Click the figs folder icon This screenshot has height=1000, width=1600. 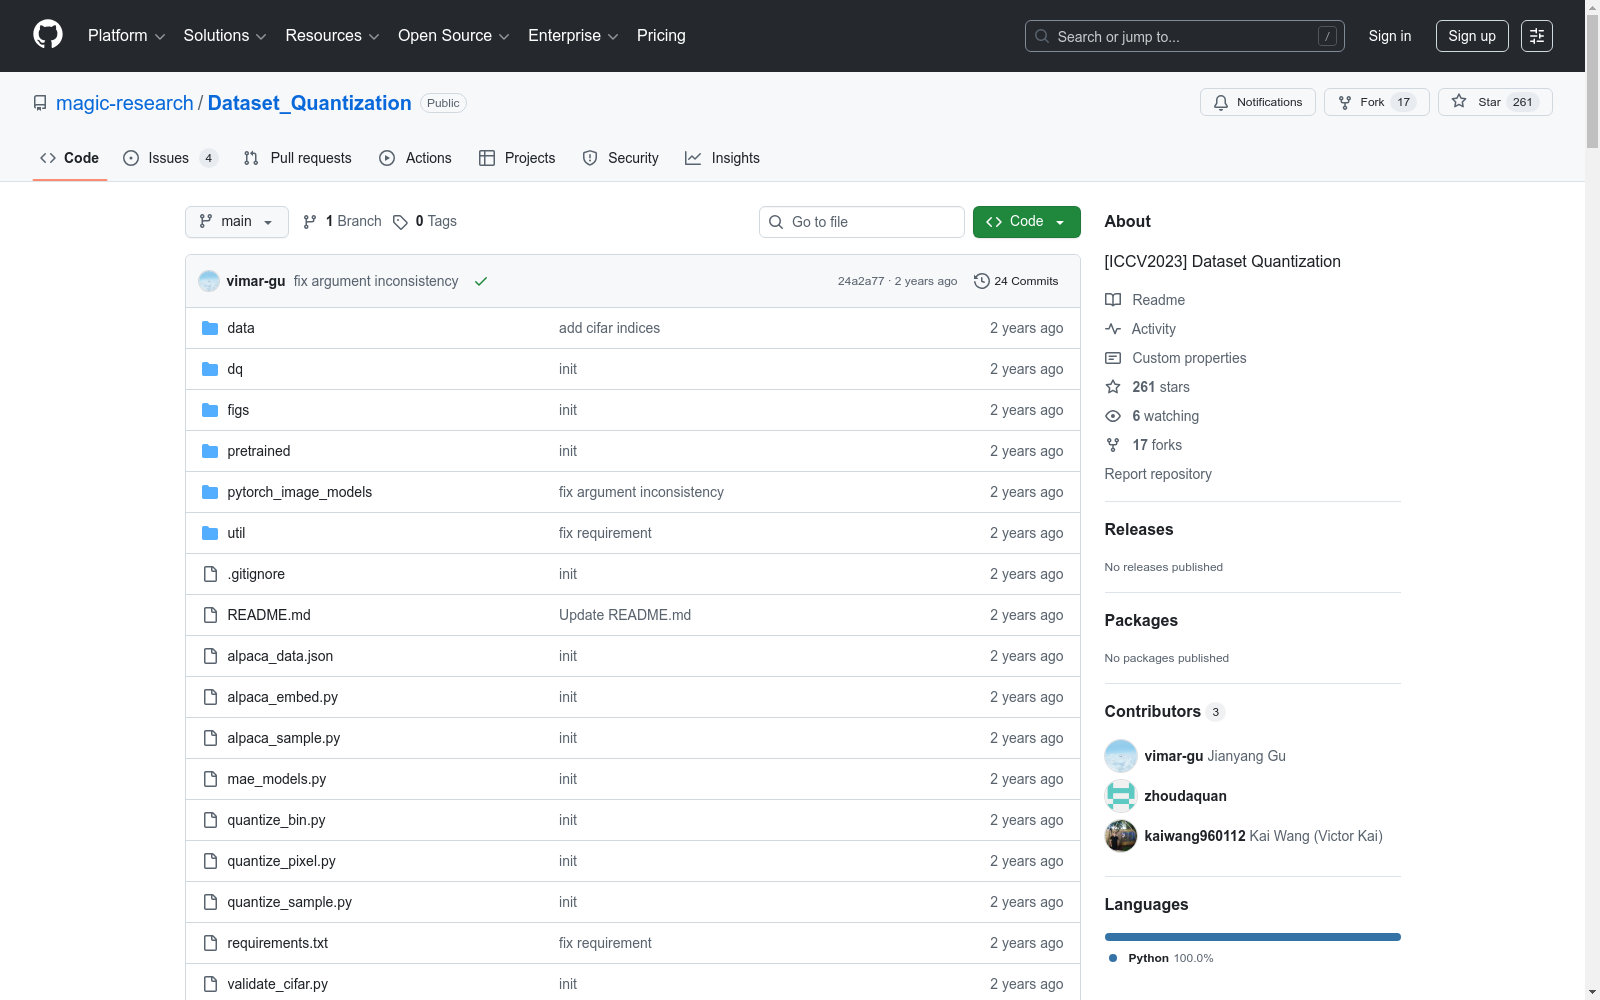pos(210,410)
